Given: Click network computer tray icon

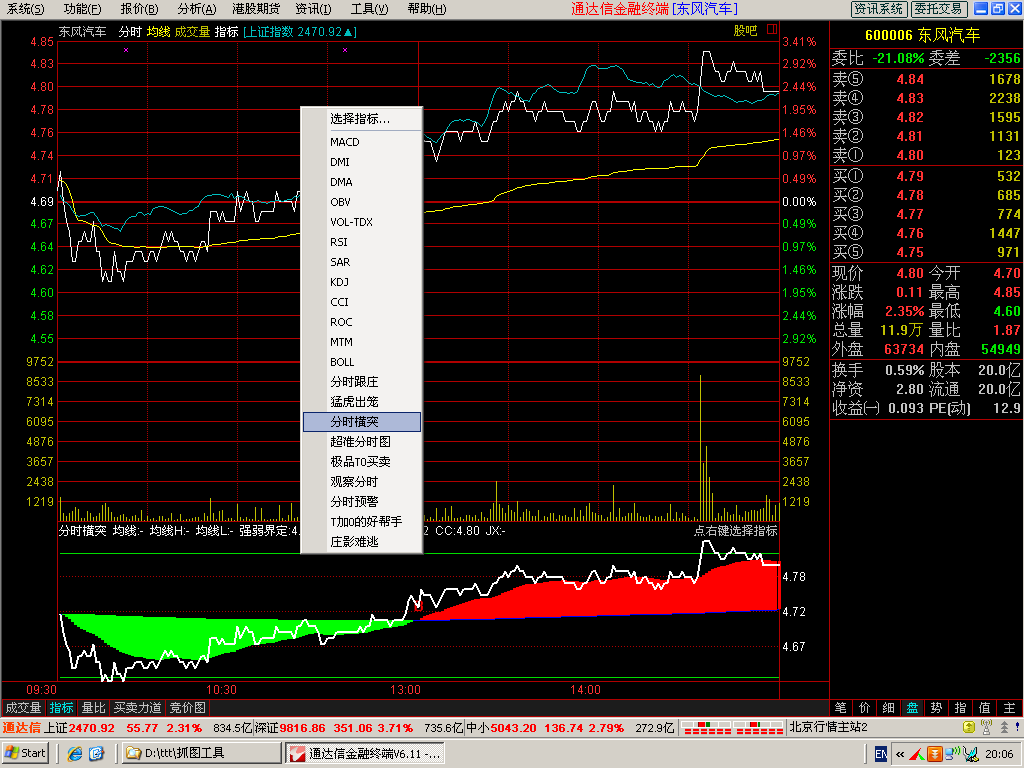Looking at the screenshot, I should (x=953, y=754).
